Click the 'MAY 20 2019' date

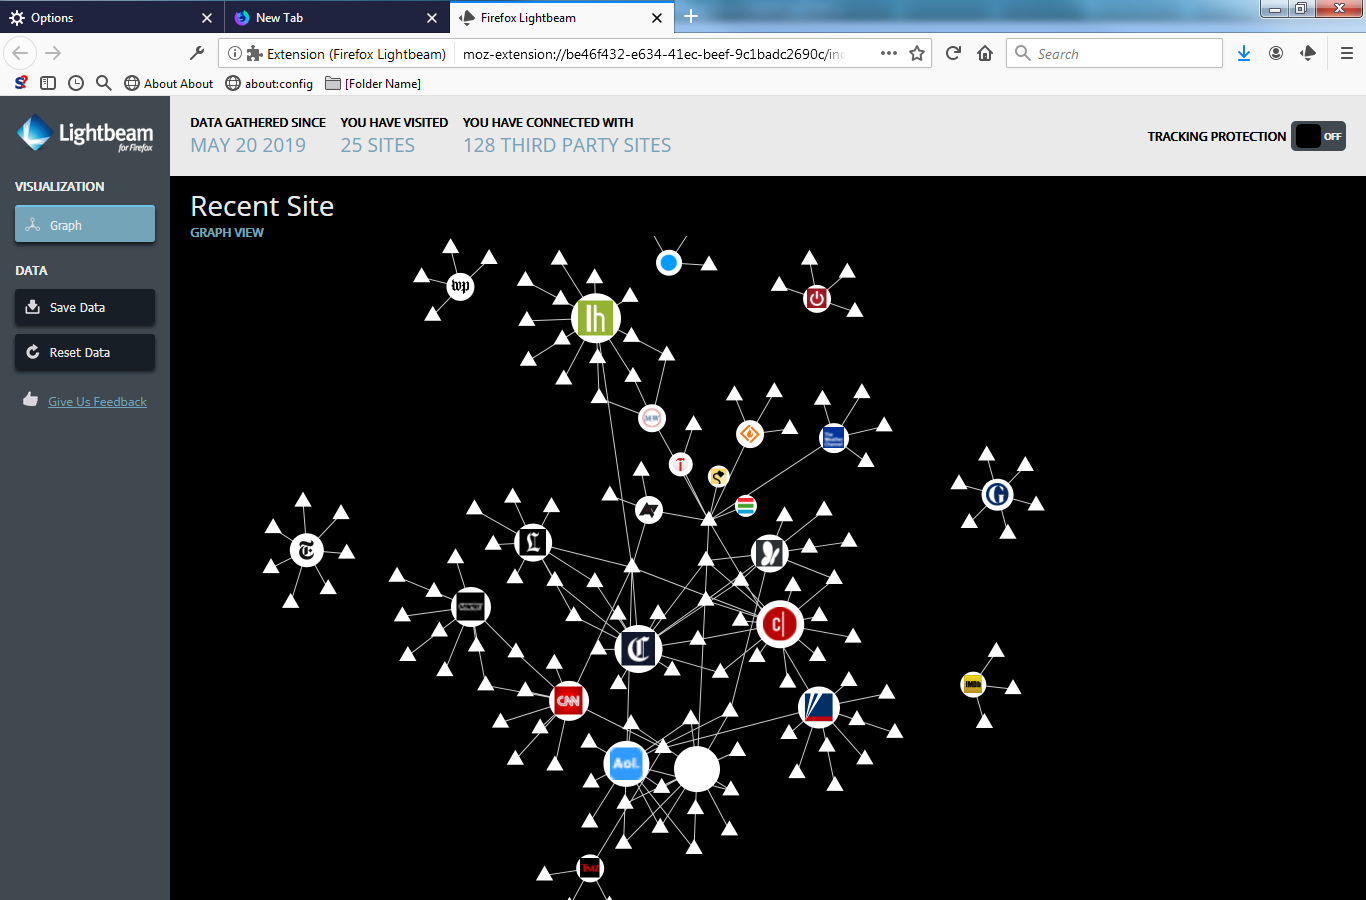[248, 145]
